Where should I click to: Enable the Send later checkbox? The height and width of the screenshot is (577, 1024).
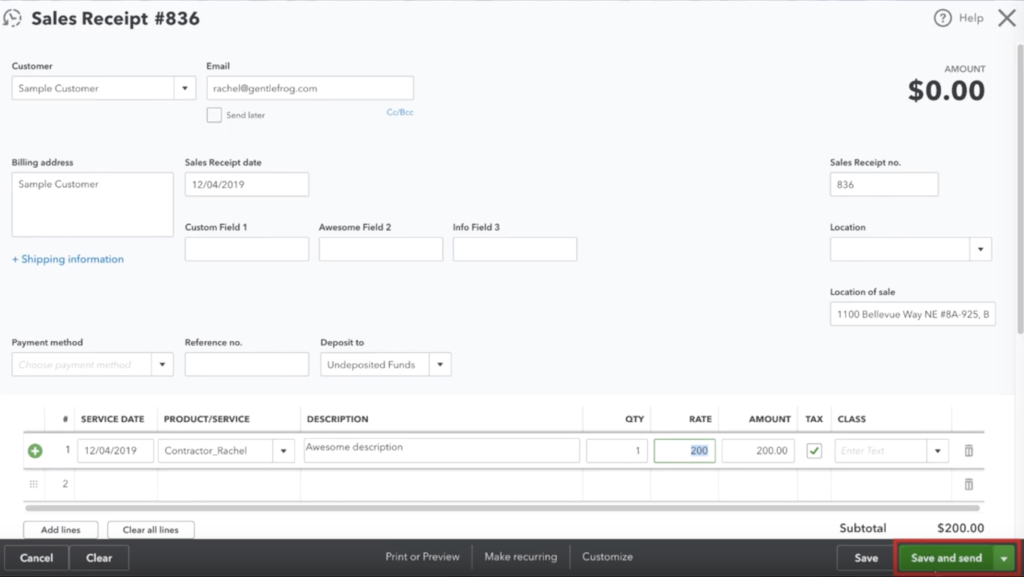pos(214,115)
